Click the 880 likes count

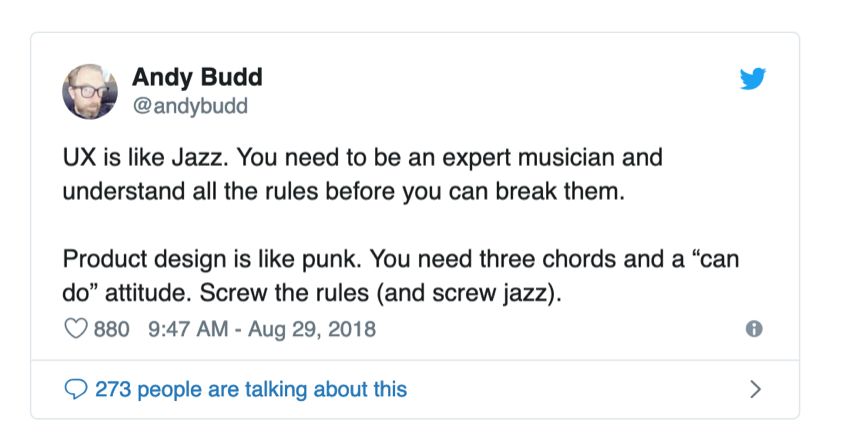(x=111, y=328)
